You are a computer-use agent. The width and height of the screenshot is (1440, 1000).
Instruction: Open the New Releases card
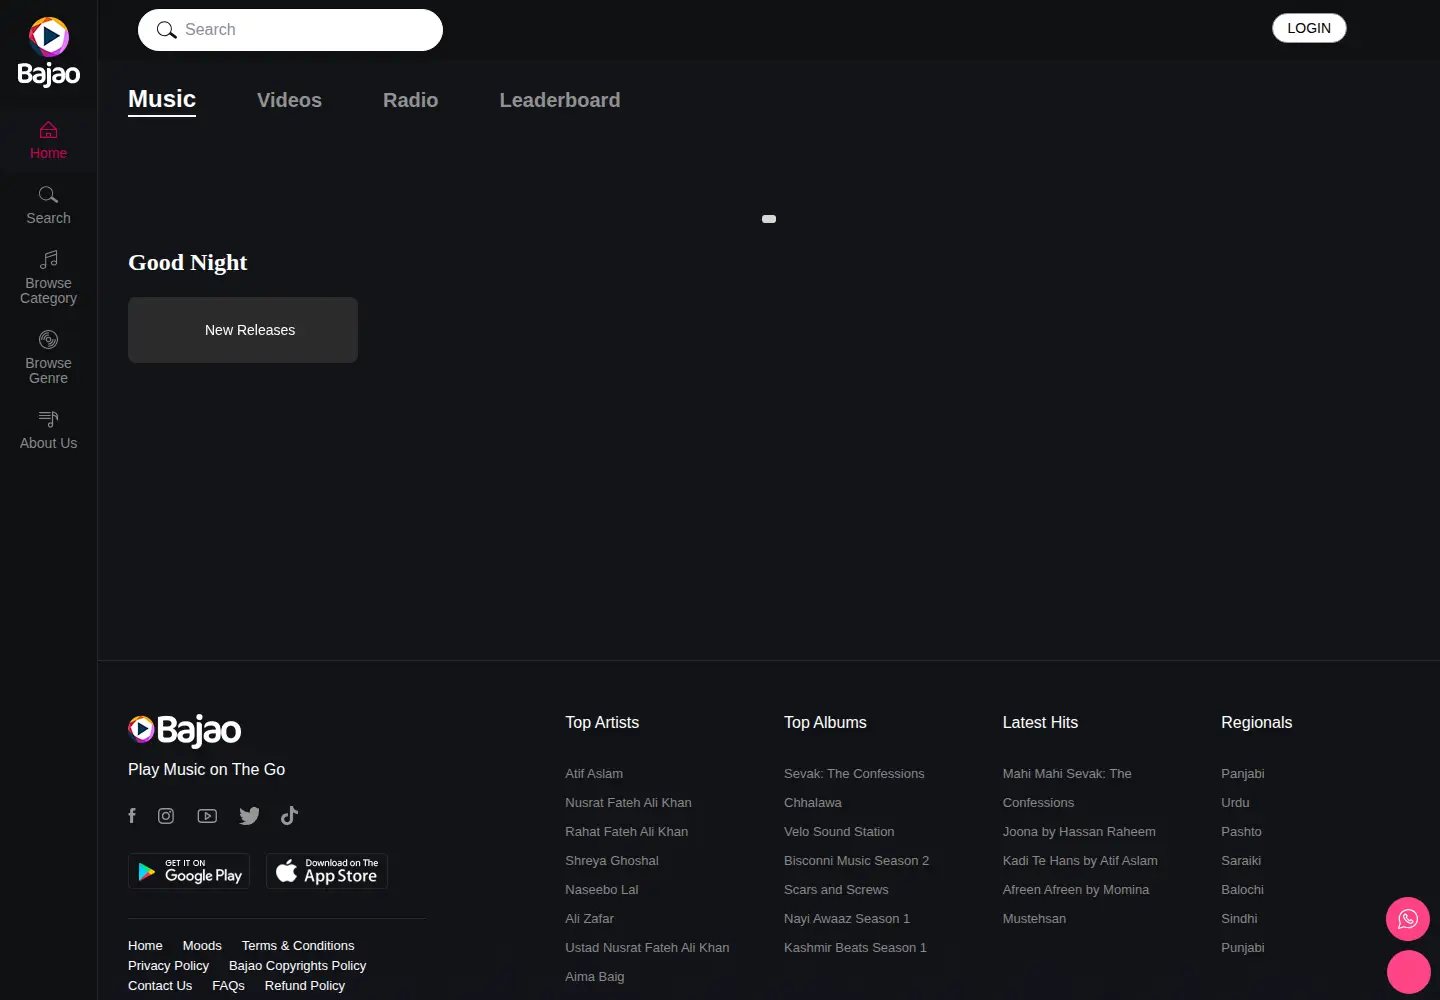(x=243, y=330)
